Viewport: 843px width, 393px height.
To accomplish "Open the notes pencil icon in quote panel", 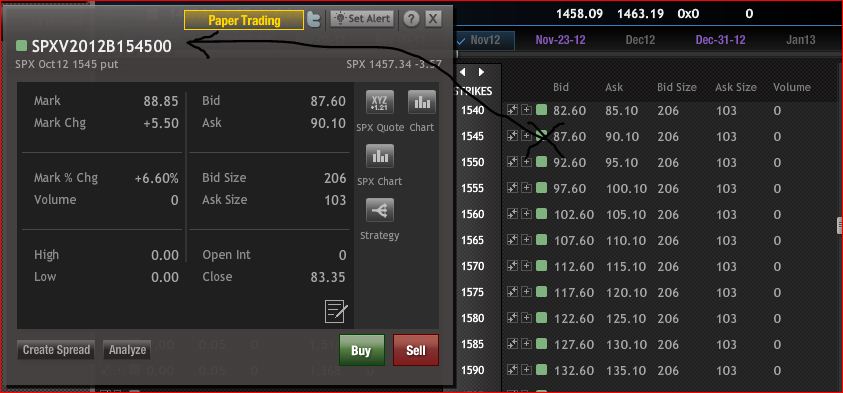I will (x=336, y=312).
